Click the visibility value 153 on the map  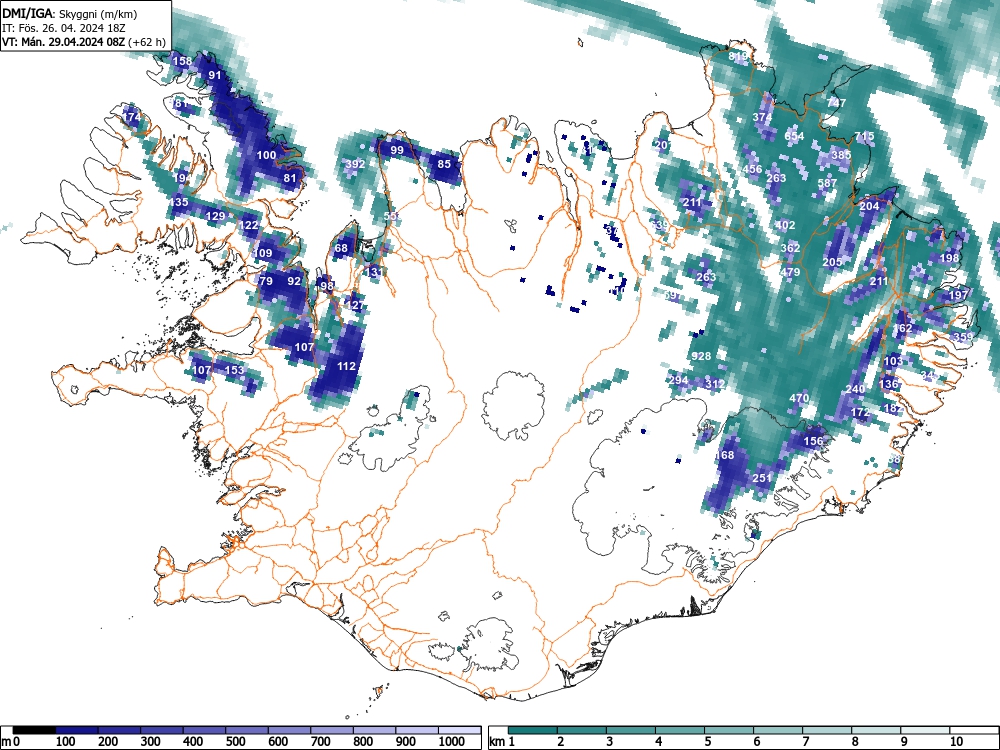coord(235,370)
